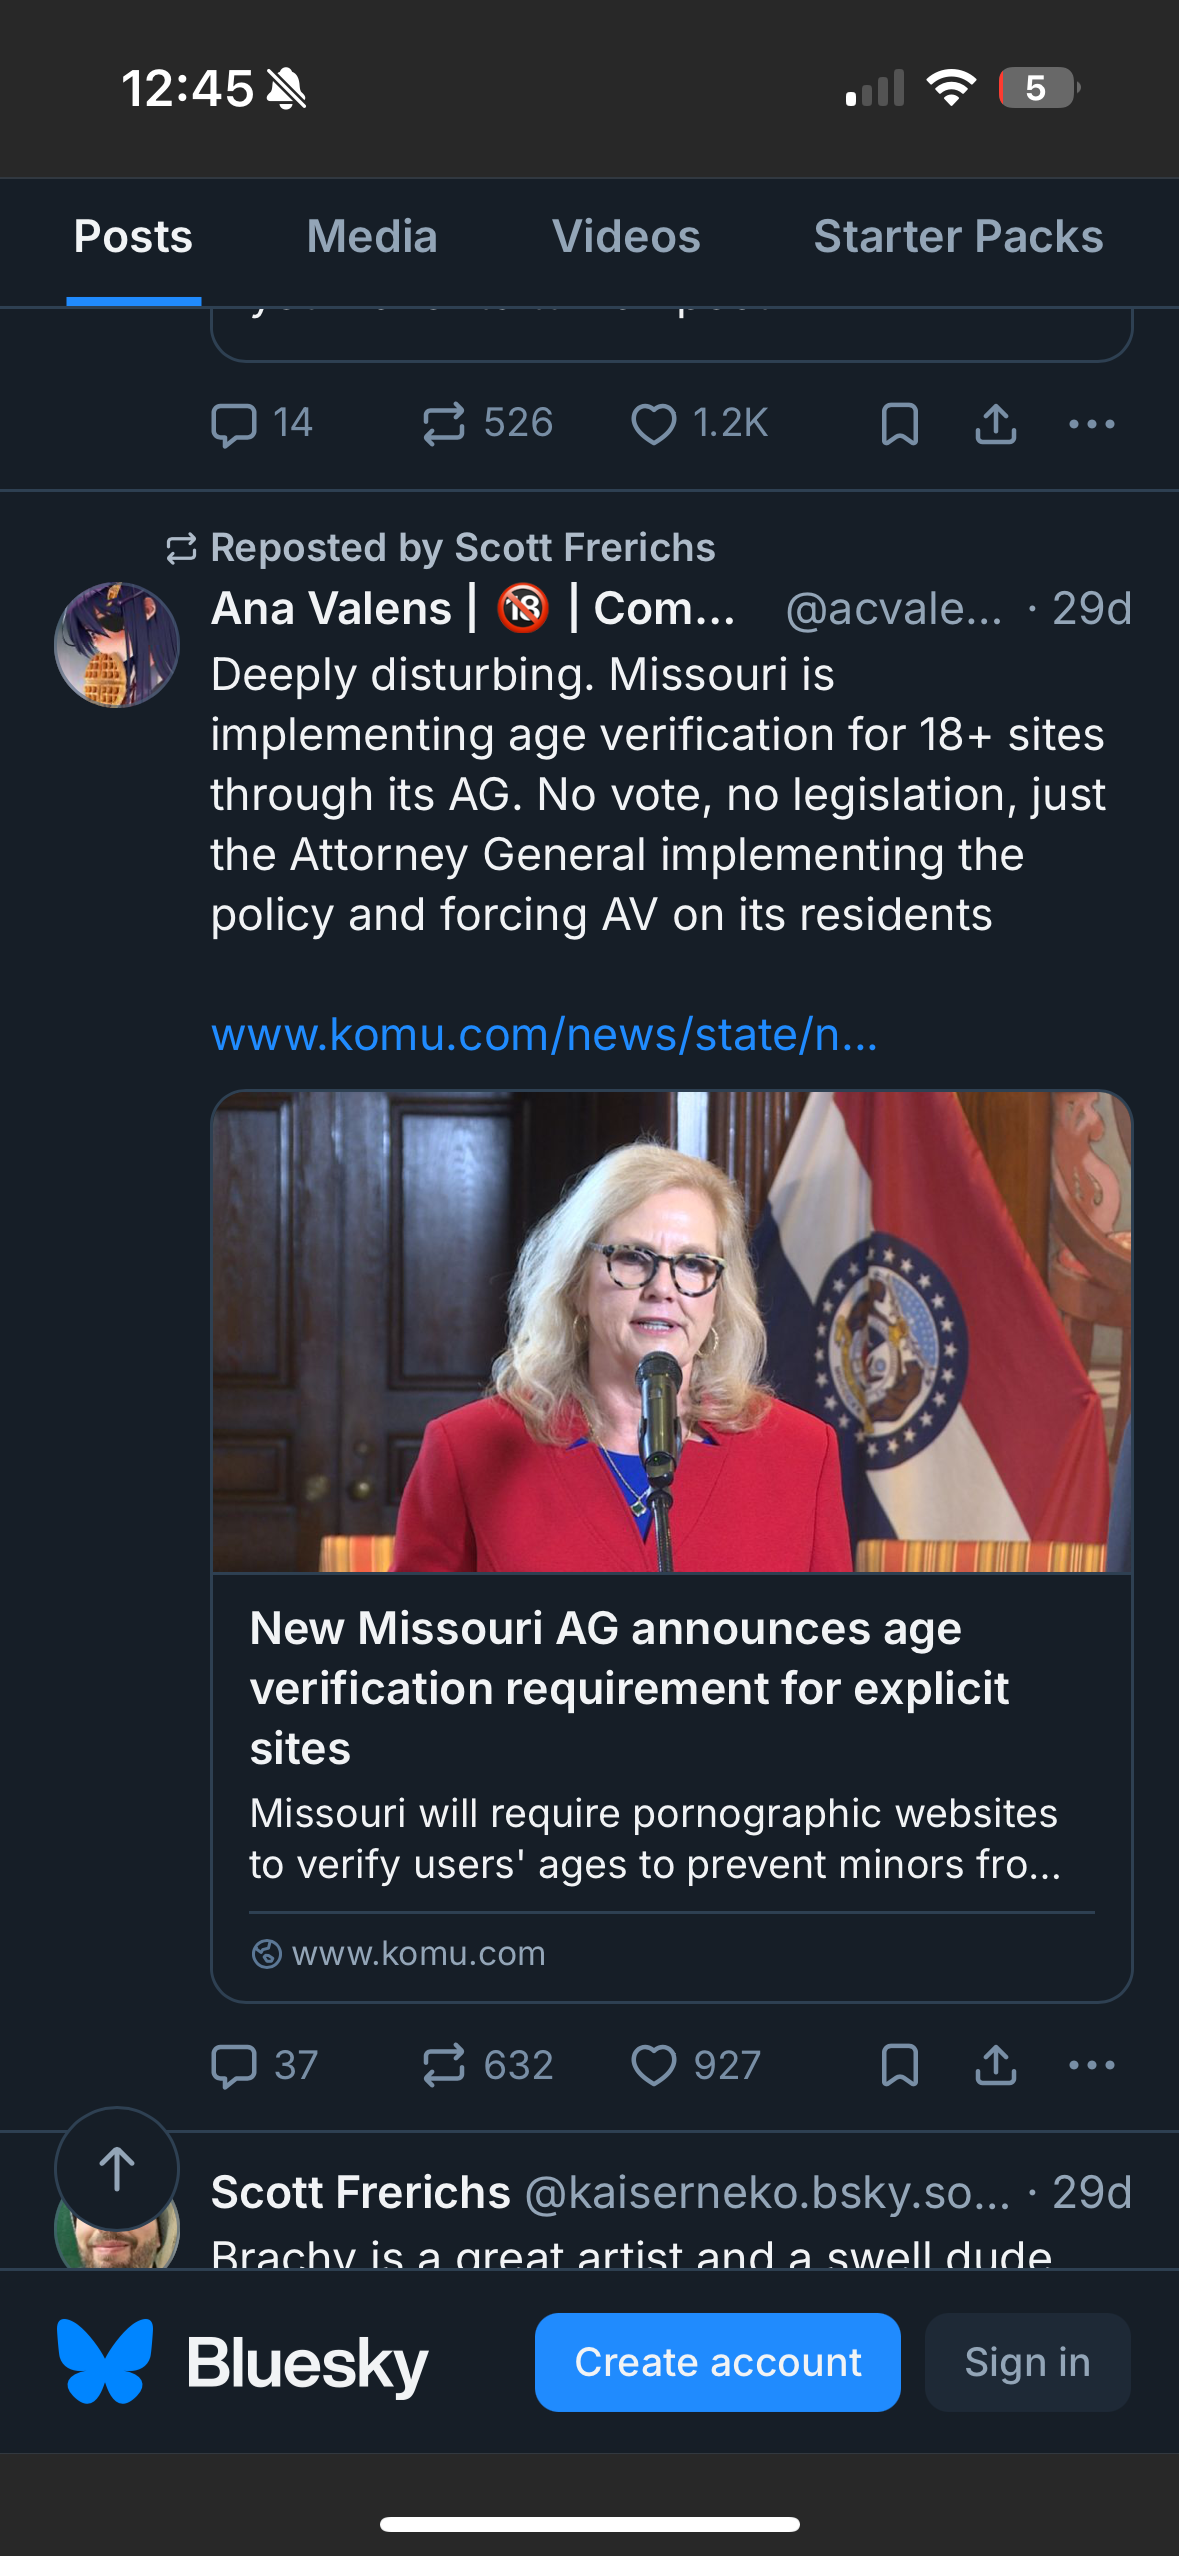
Task: Open the www.komu.com news link
Action: (x=545, y=1035)
